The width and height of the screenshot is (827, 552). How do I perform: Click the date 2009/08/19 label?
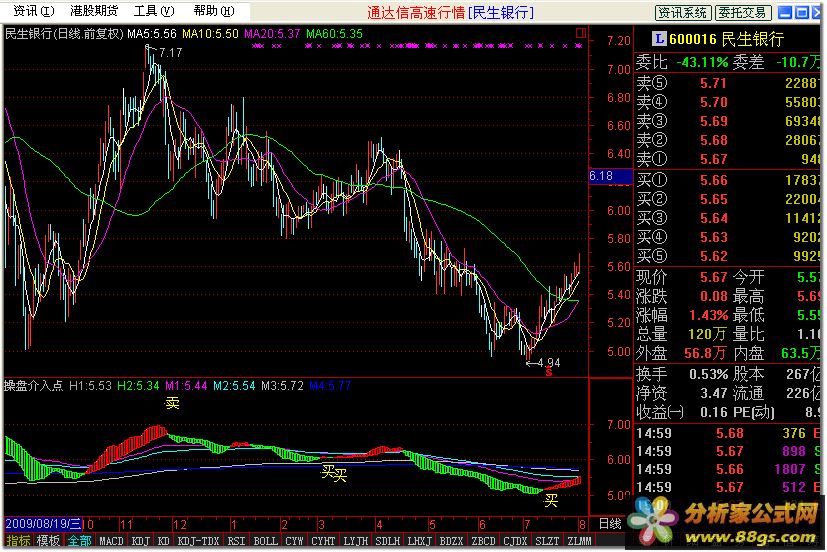pos(43,524)
